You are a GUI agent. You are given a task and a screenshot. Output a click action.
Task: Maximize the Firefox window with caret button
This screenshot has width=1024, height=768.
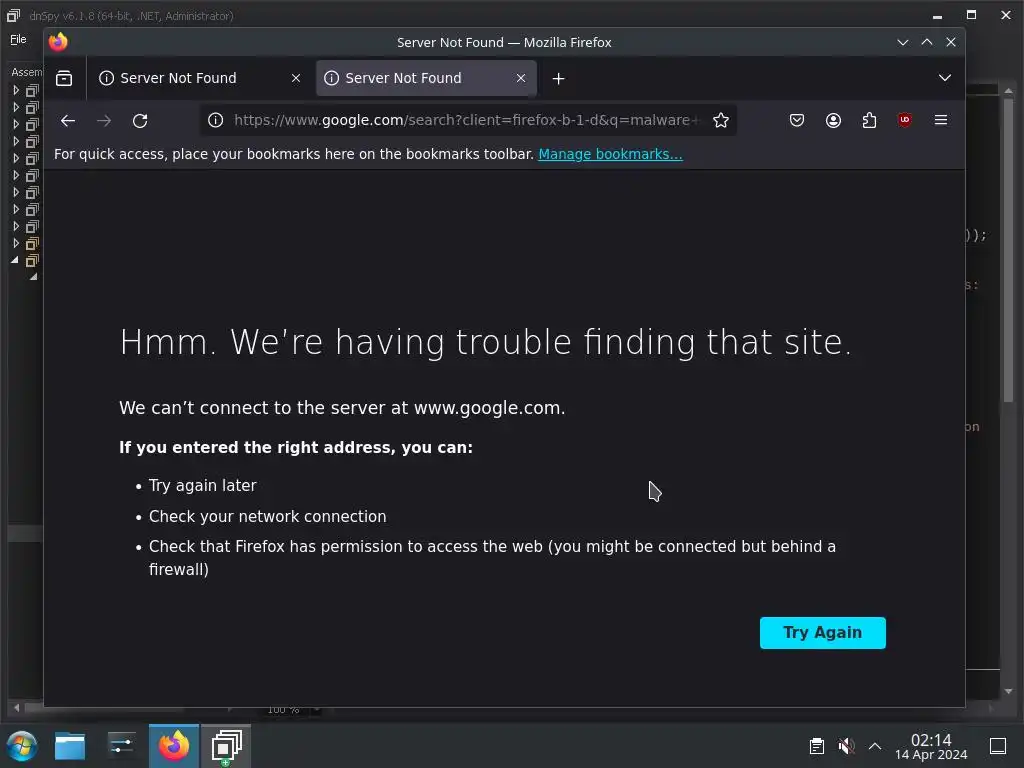click(x=927, y=42)
